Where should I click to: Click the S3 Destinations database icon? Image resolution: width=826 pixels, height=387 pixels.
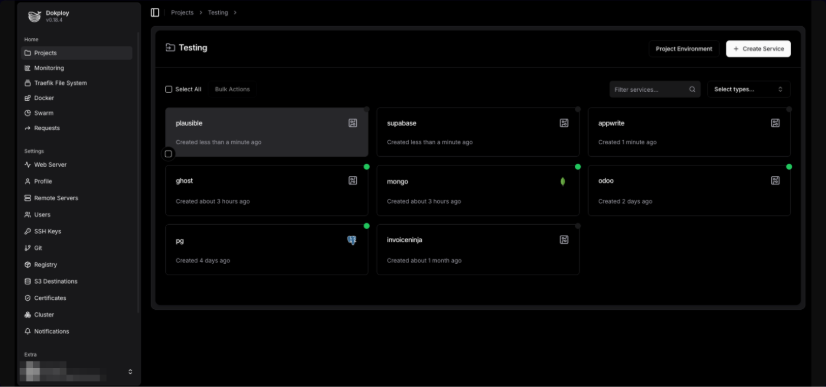click(28, 281)
